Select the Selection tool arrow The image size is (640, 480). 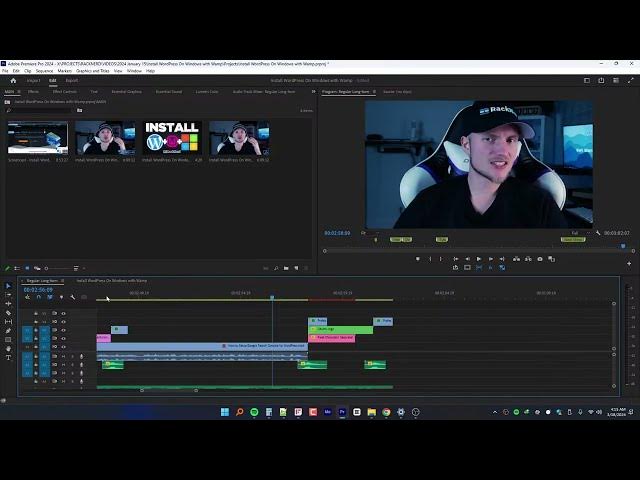tap(9, 286)
